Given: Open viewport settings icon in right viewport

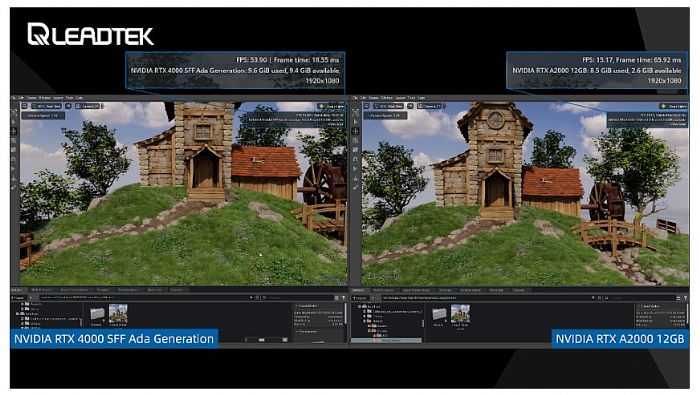Looking at the screenshot, I should [x=367, y=106].
